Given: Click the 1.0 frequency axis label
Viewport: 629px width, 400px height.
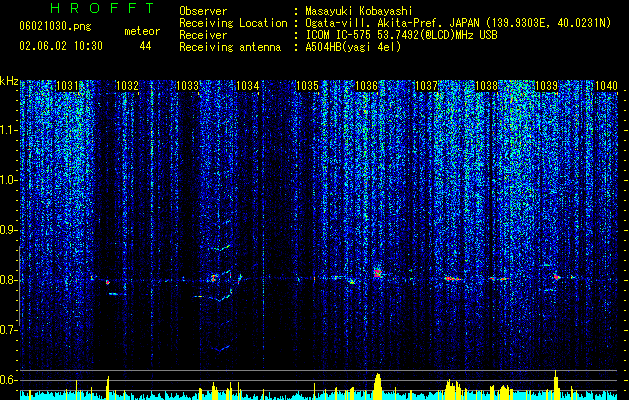Looking at the screenshot, I should [x=9, y=180].
